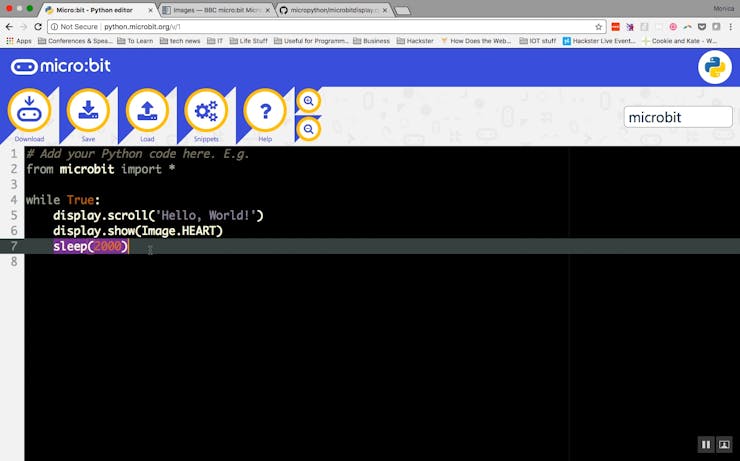Open the Chrome three-dot menu

(730, 27)
